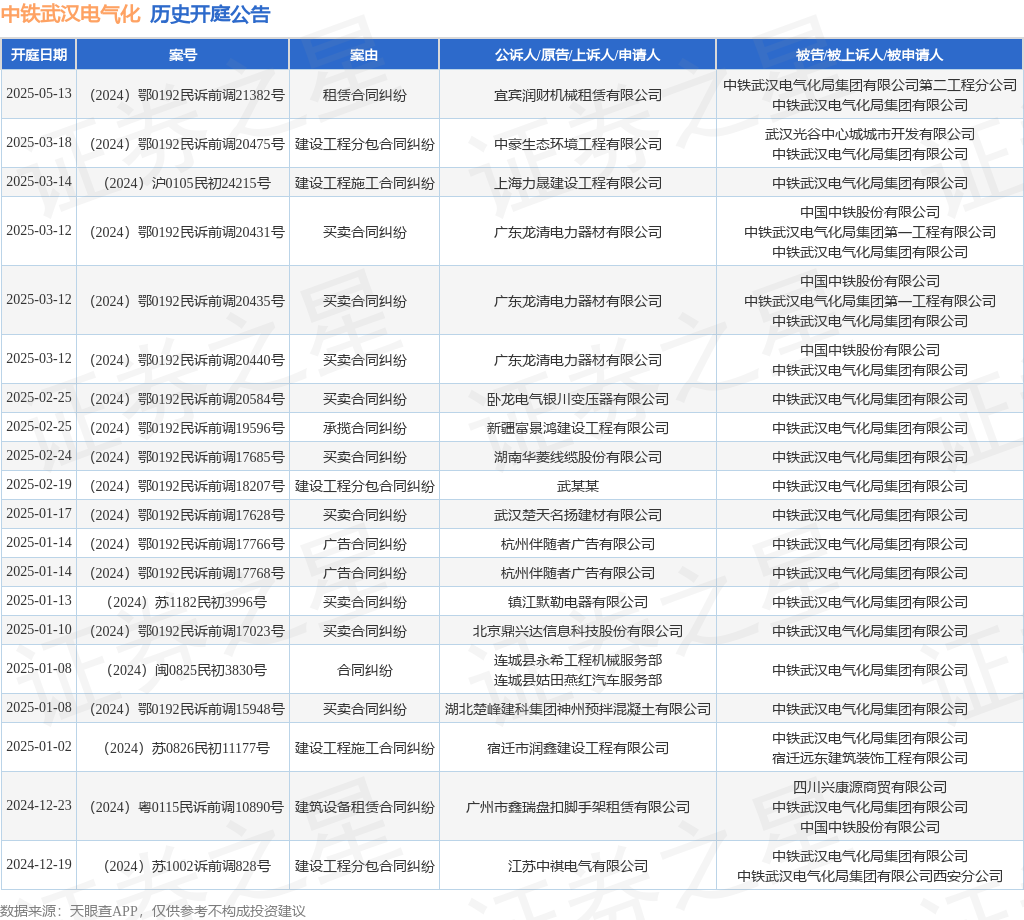
Task: Click defendant 宿迁远东建筑装饰工程有限公司
Action: [870, 759]
